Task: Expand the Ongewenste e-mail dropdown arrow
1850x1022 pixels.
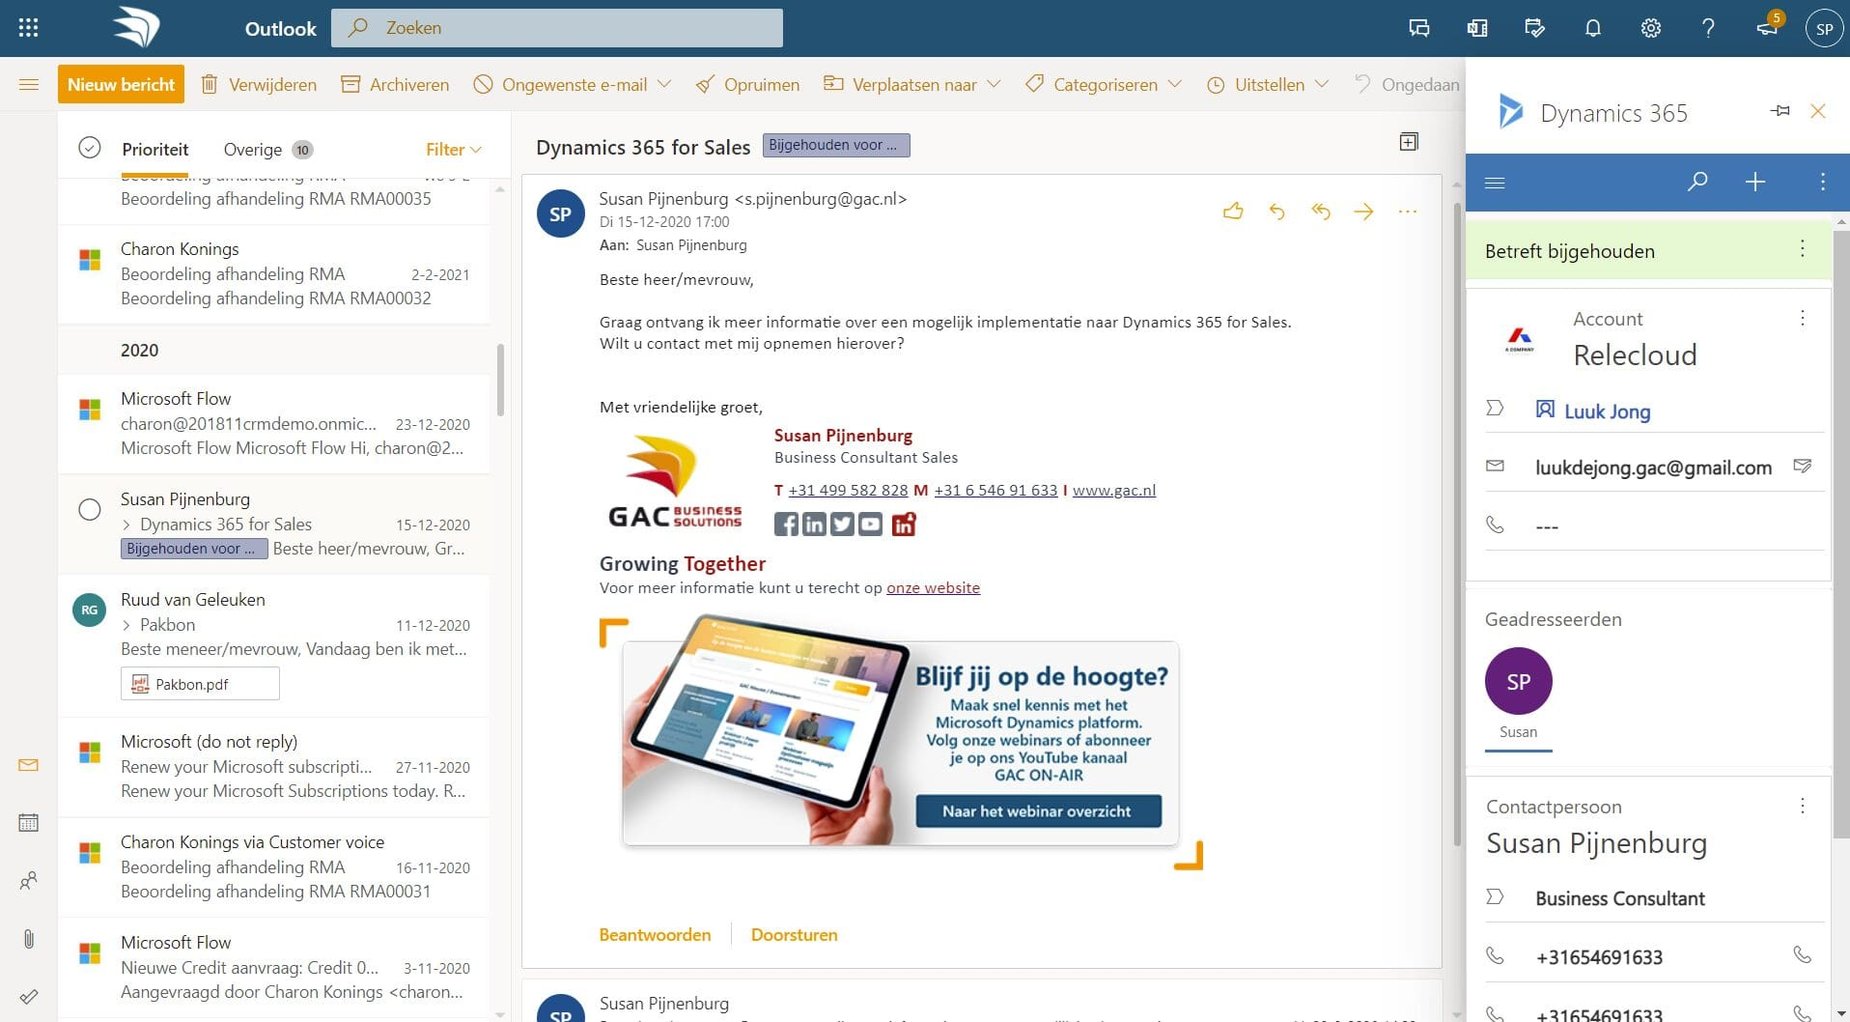Action: 664,84
